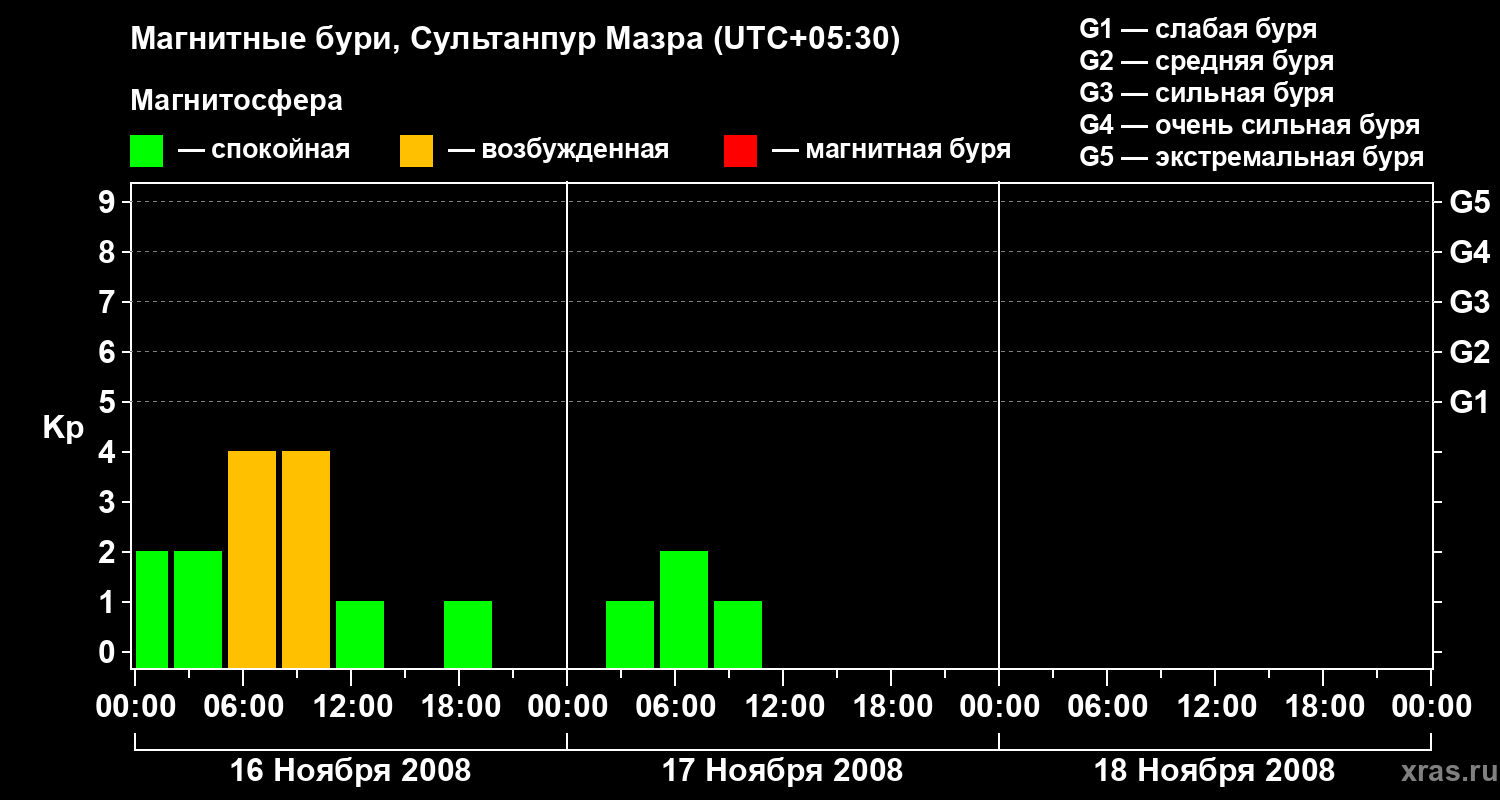The width and height of the screenshot is (1500, 800).
Task: Click the 00:00 label starting 16 November
Action: tap(136, 707)
